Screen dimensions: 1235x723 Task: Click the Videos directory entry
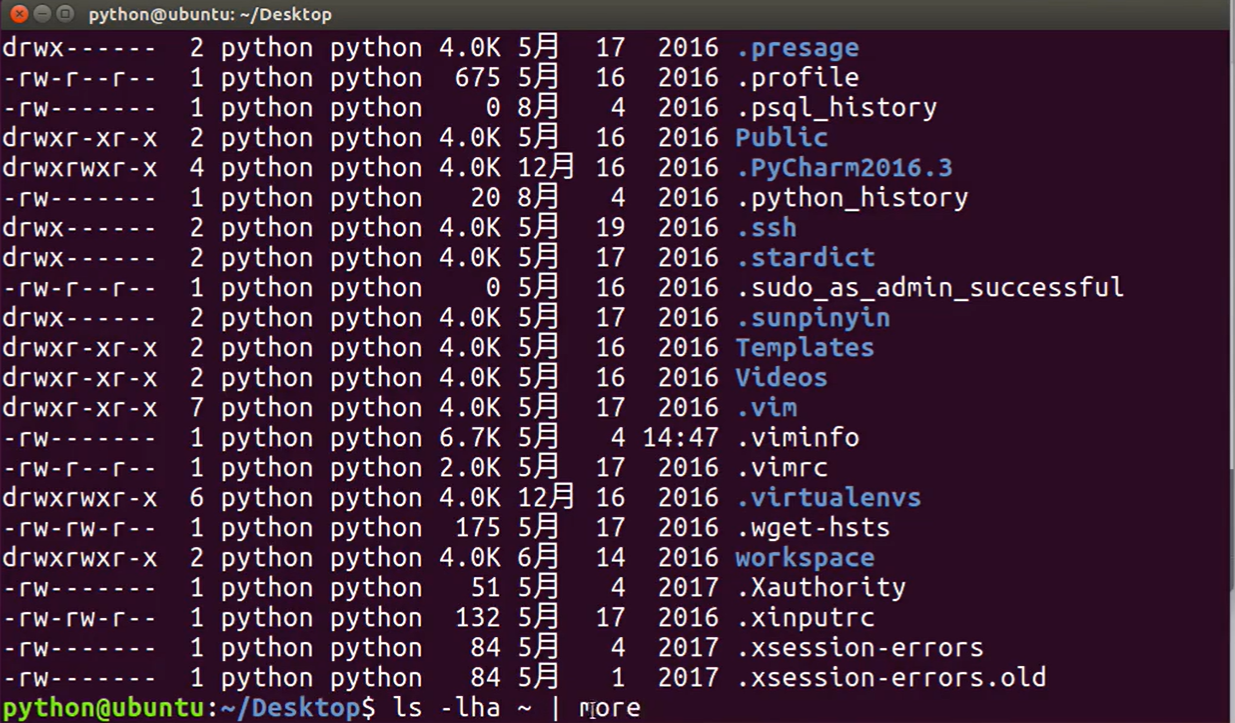781,378
